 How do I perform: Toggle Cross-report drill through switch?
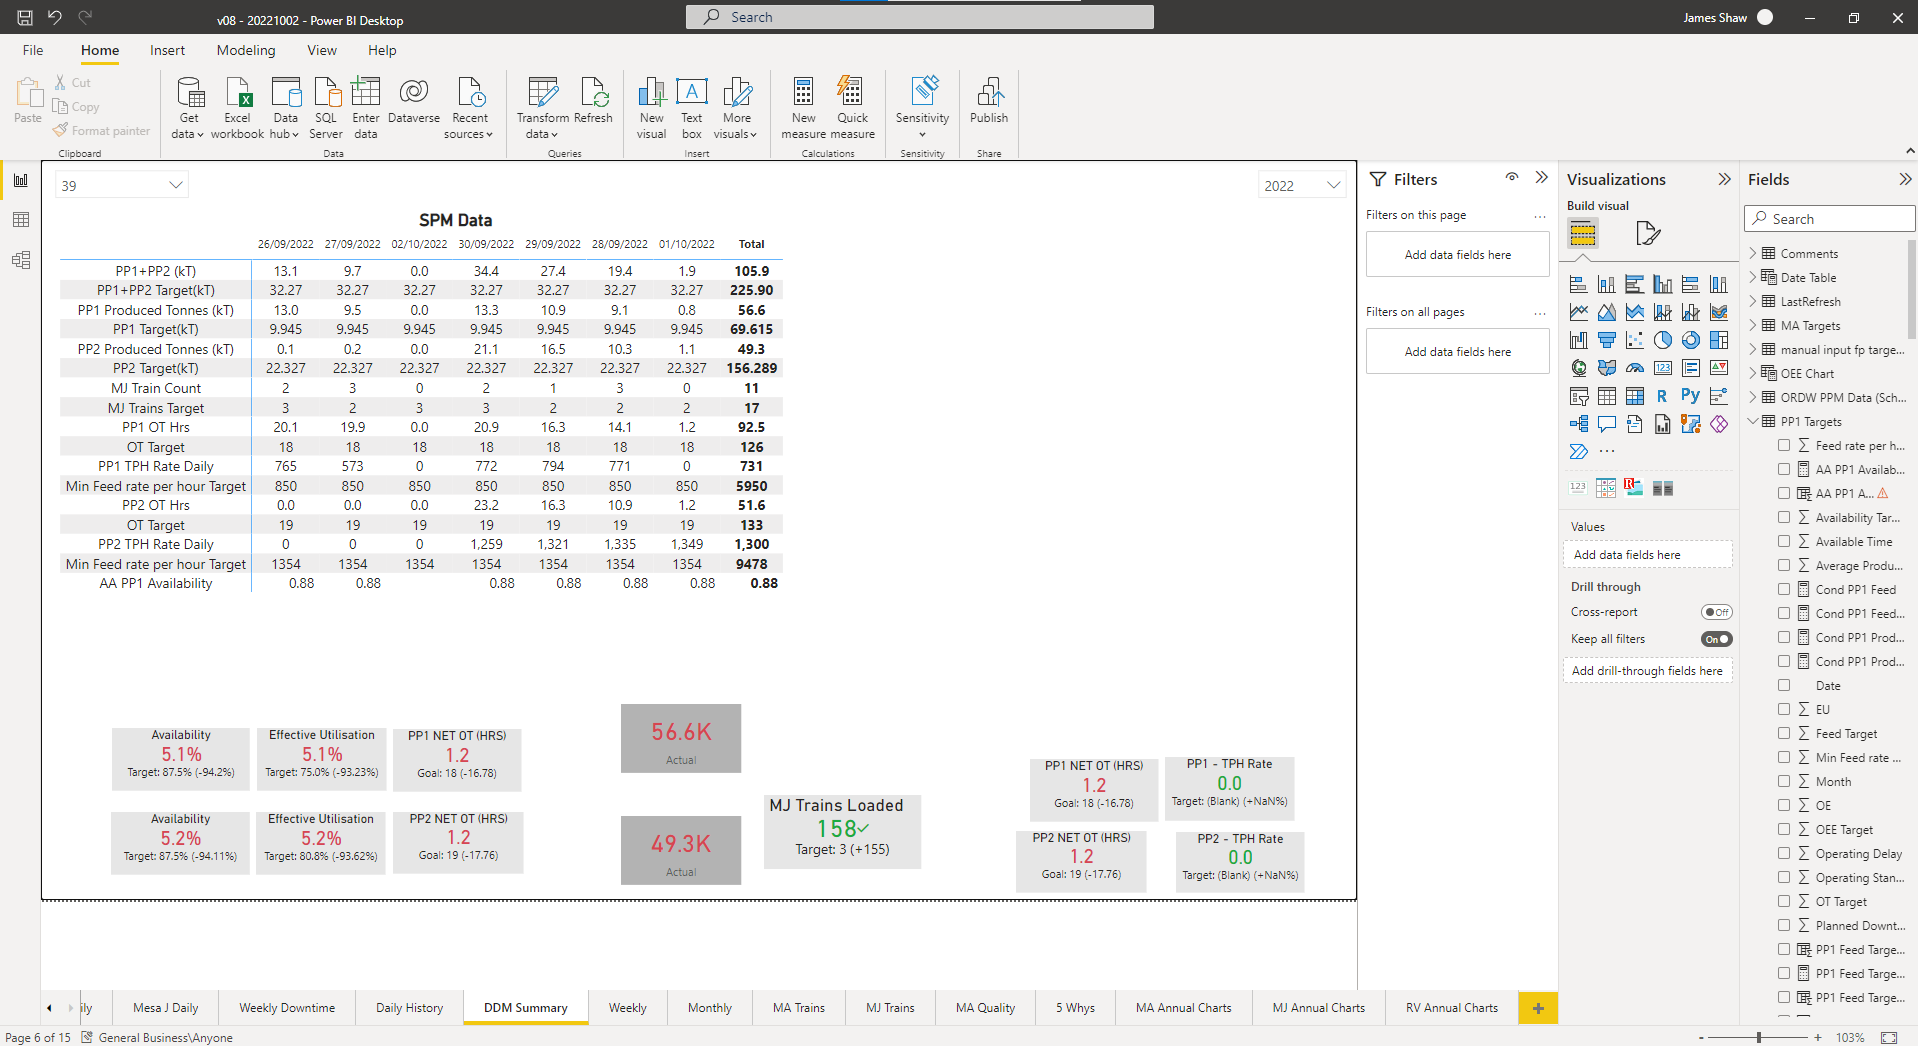coord(1716,612)
